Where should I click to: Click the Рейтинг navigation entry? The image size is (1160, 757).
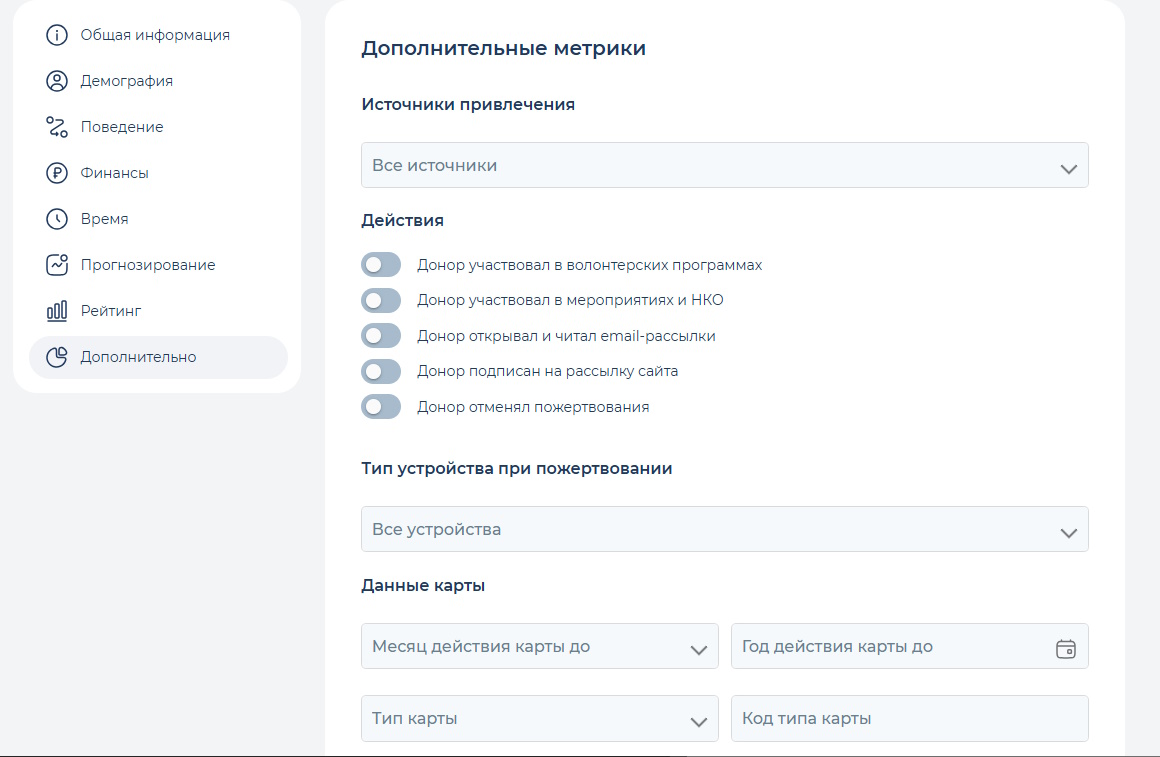(x=110, y=310)
